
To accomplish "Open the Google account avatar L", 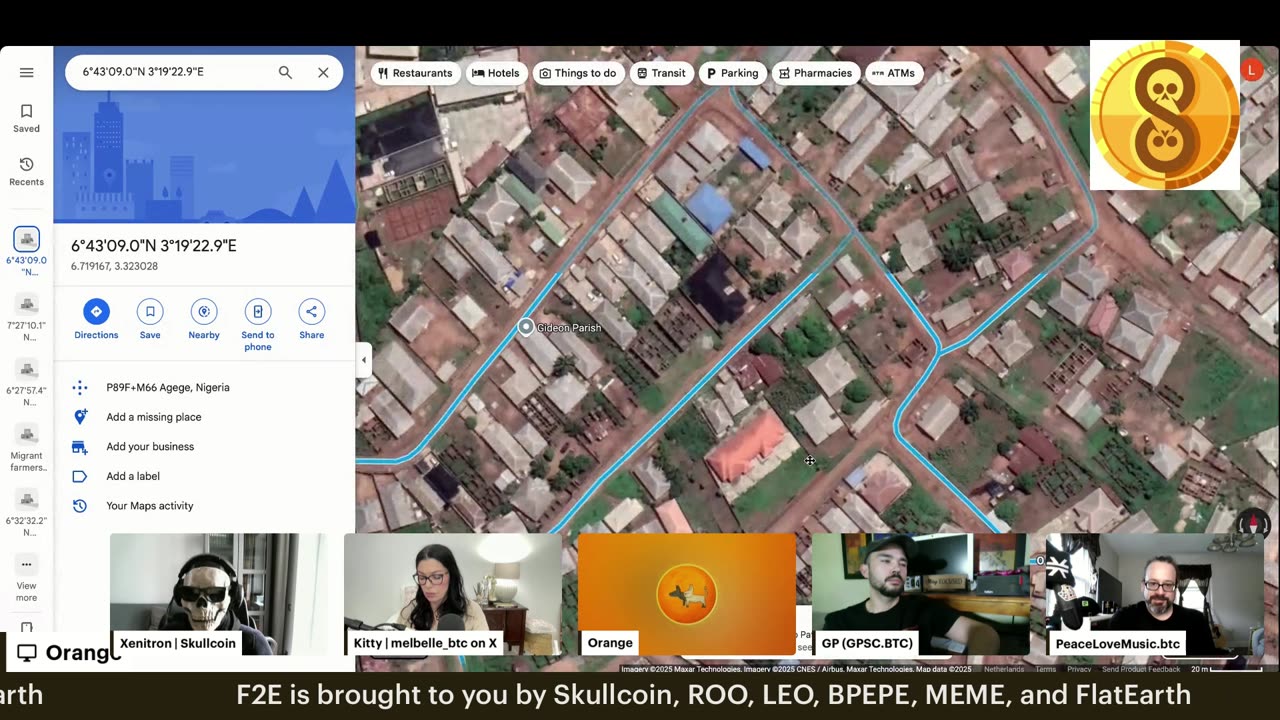I will pos(1251,70).
